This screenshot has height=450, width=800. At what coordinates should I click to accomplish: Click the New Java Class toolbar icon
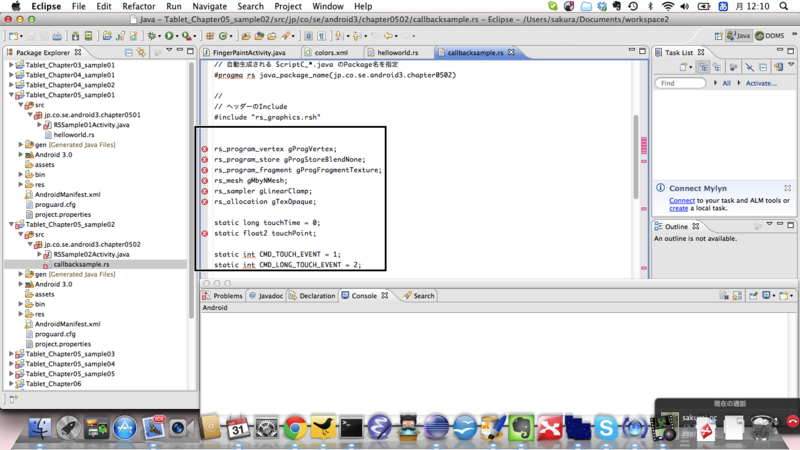tap(223, 36)
